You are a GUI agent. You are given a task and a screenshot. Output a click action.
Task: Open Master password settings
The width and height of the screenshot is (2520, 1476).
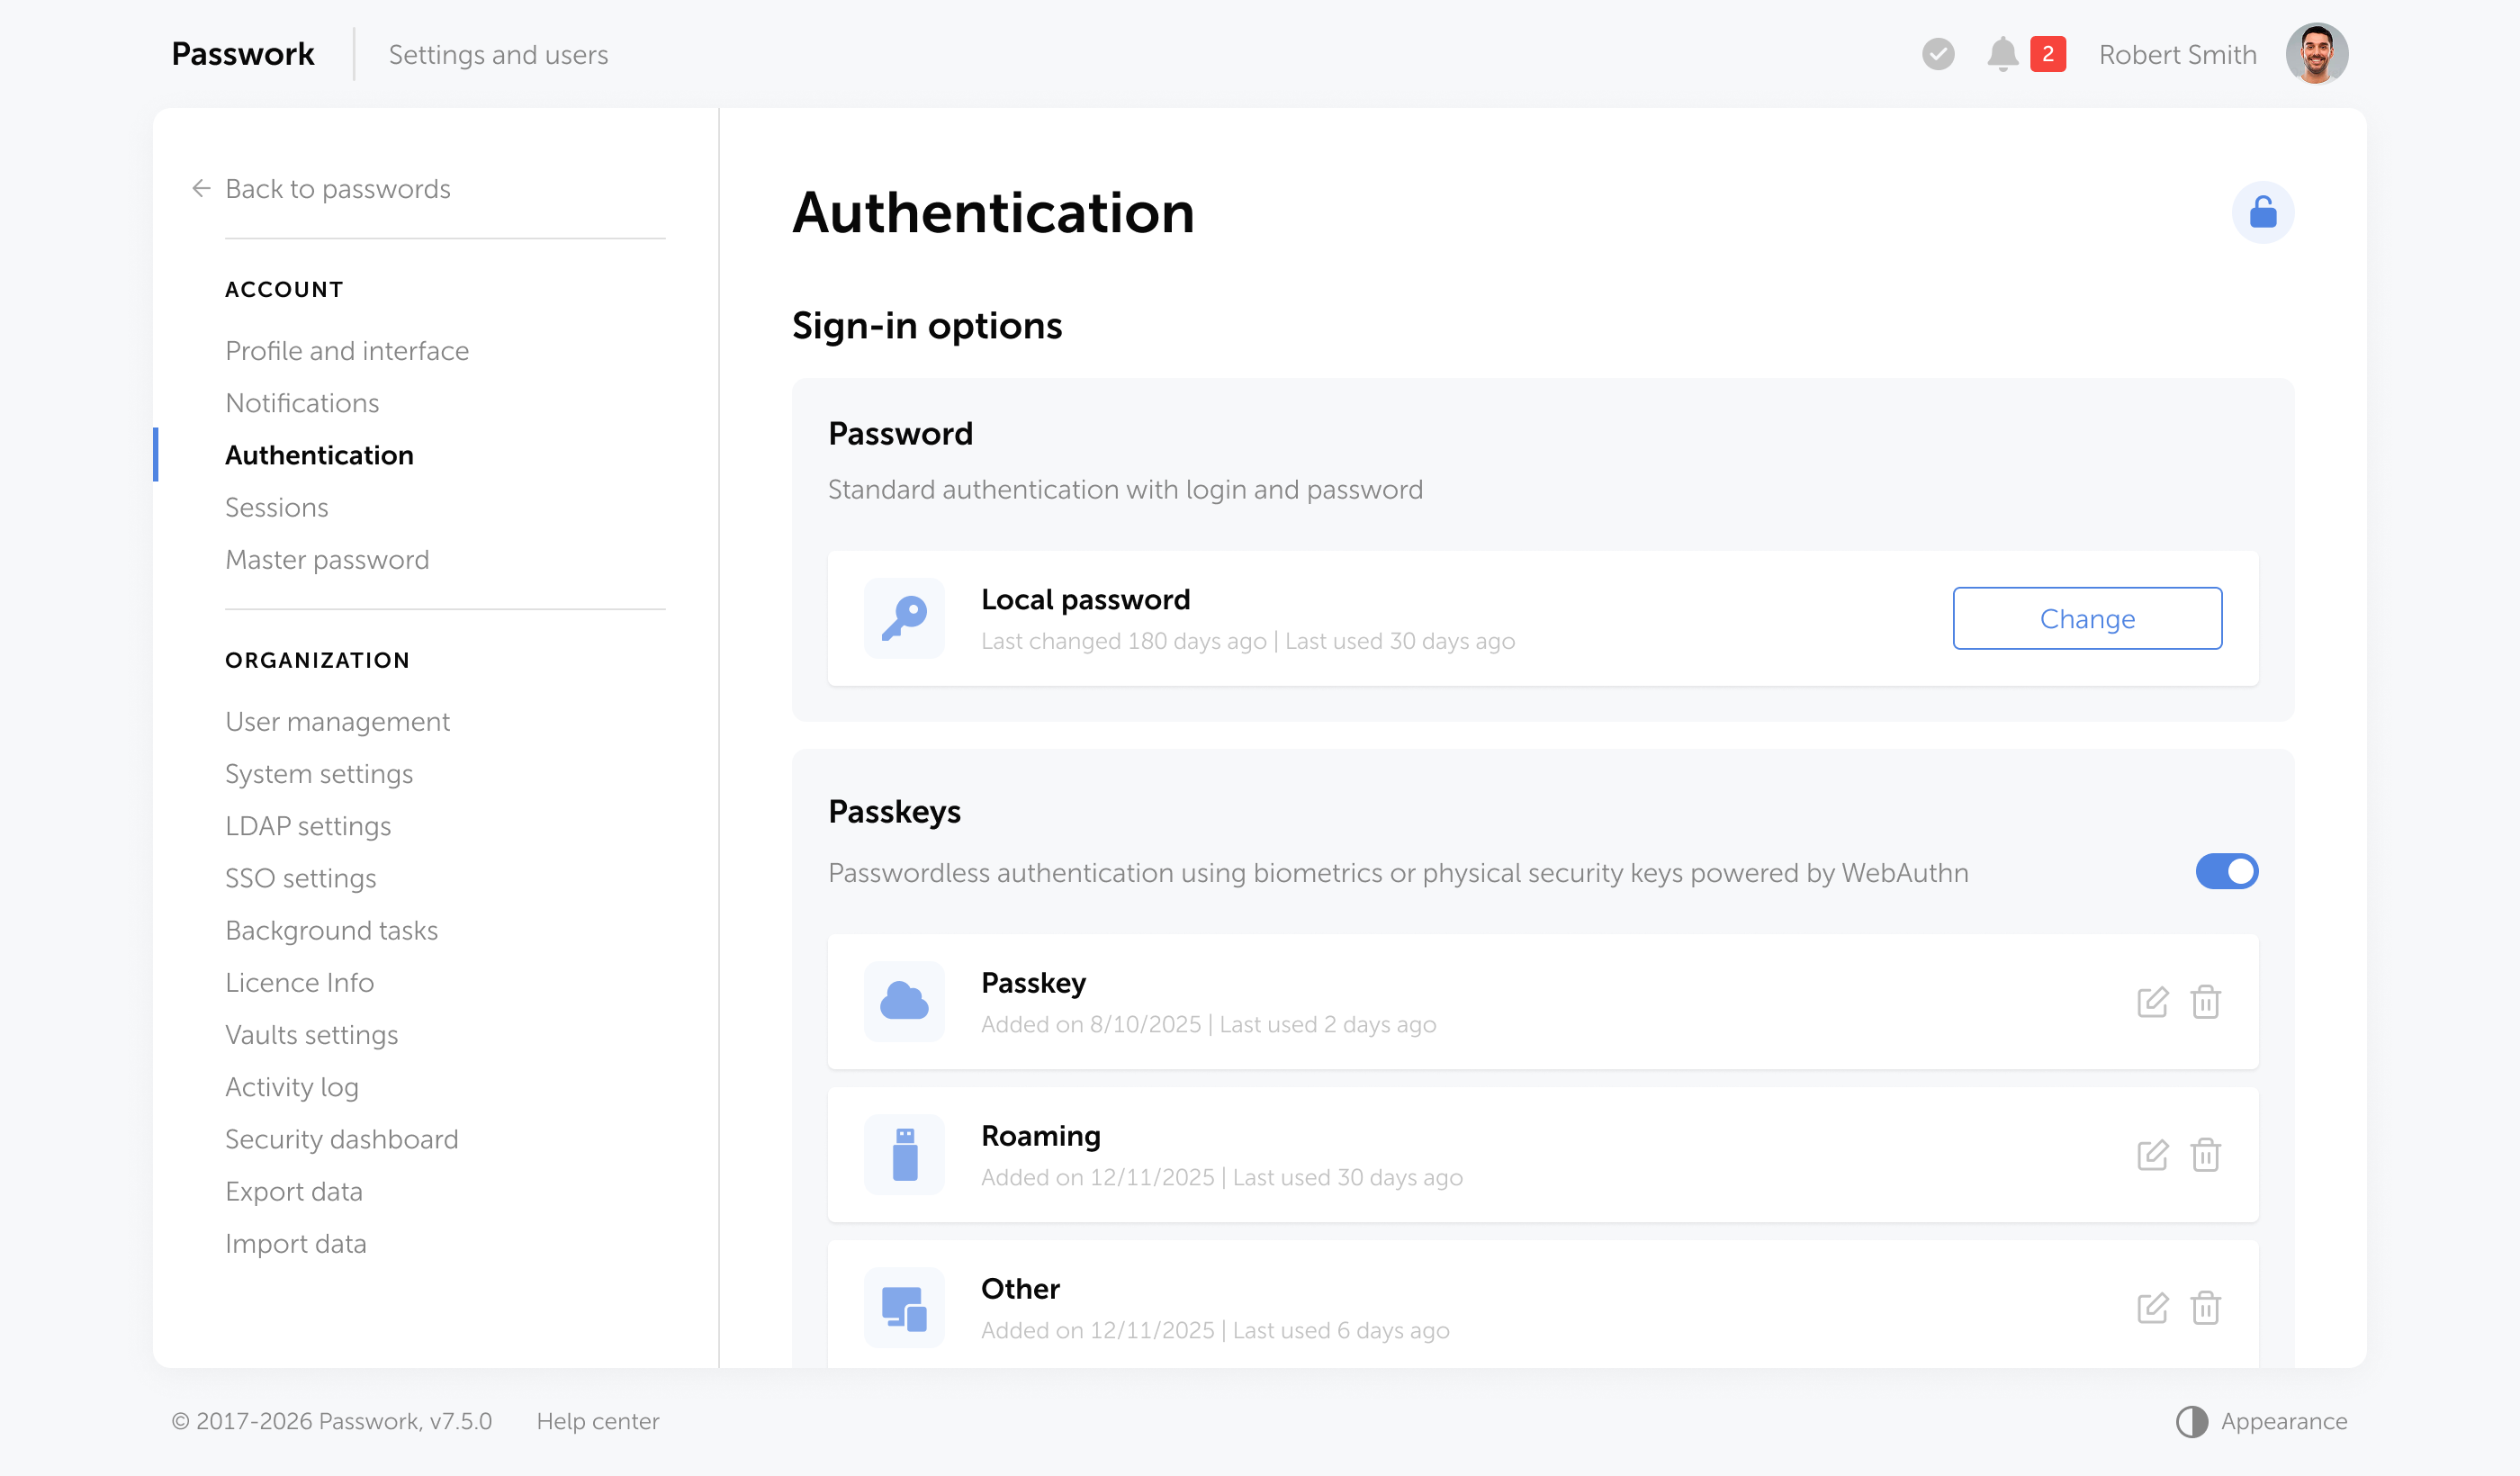pos(327,559)
